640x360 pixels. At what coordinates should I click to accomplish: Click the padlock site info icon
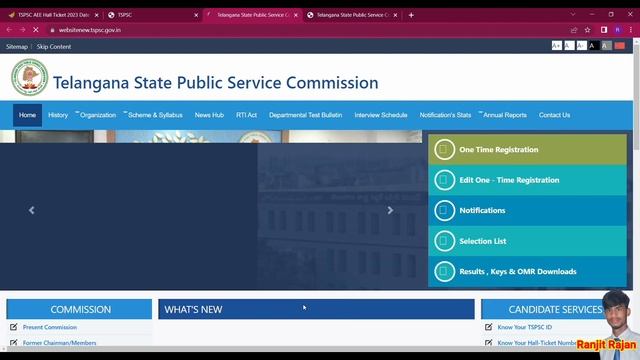[52, 30]
